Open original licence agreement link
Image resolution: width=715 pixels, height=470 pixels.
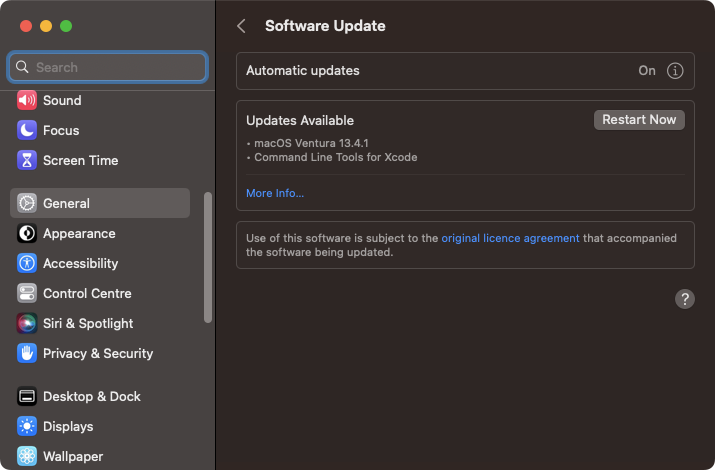[510, 238]
